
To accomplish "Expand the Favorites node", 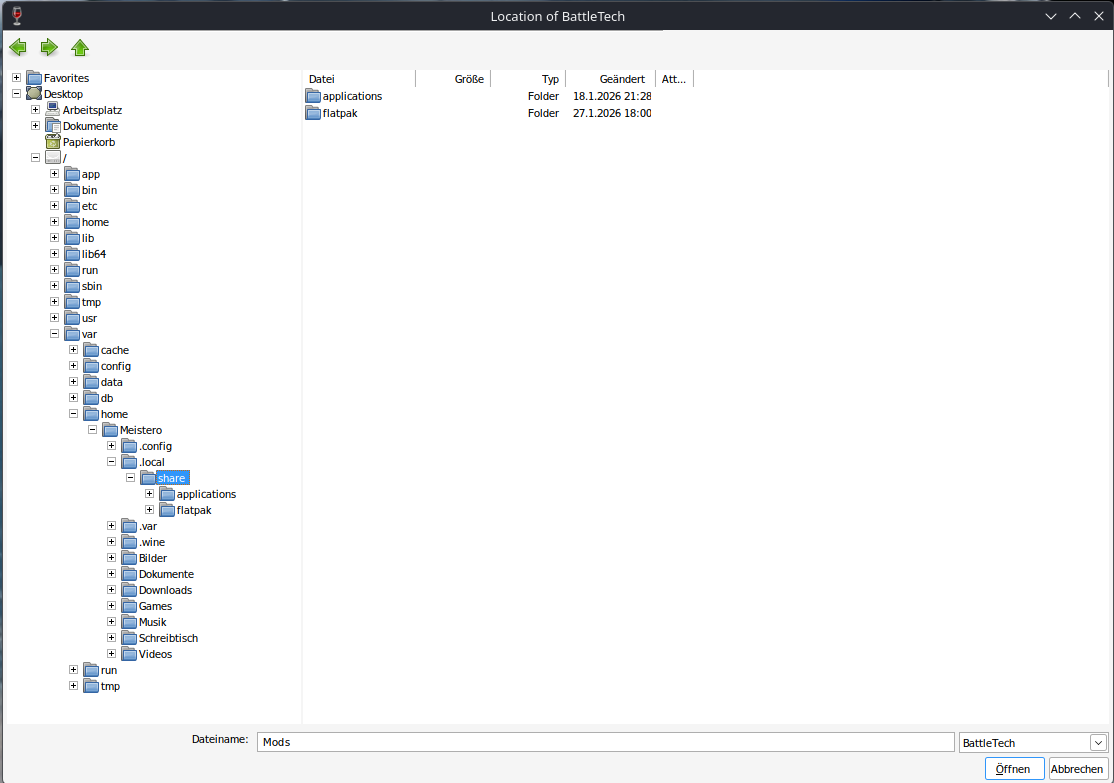I will (16, 77).
